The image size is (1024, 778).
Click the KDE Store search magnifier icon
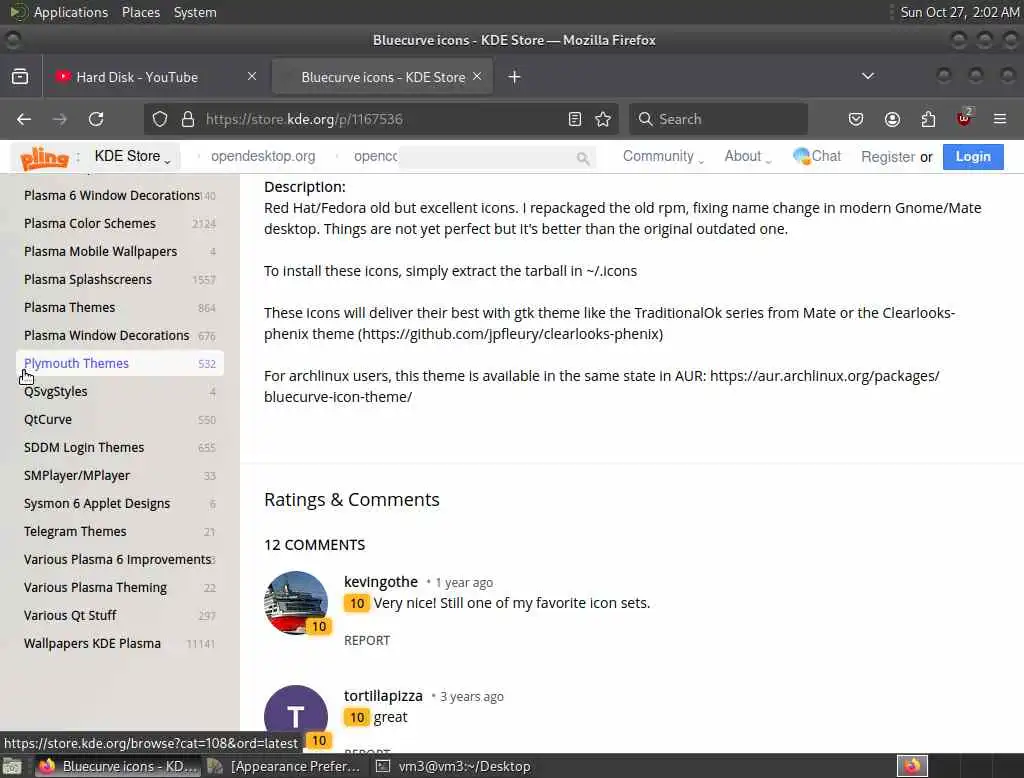[x=583, y=158]
